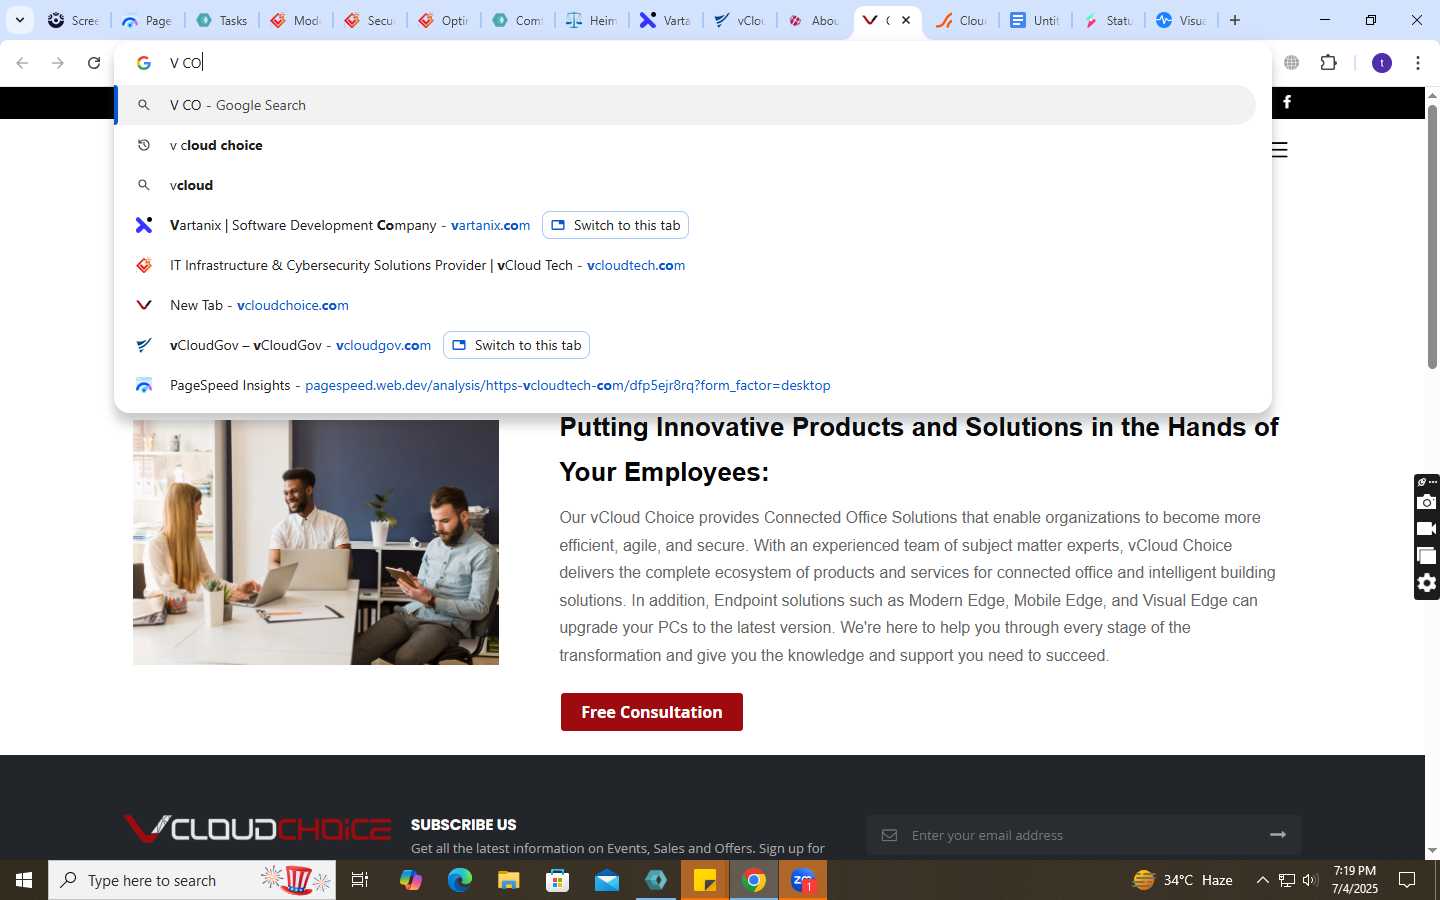Viewport: 1440px width, 900px height.
Task: Reload the current page
Action: [x=94, y=63]
